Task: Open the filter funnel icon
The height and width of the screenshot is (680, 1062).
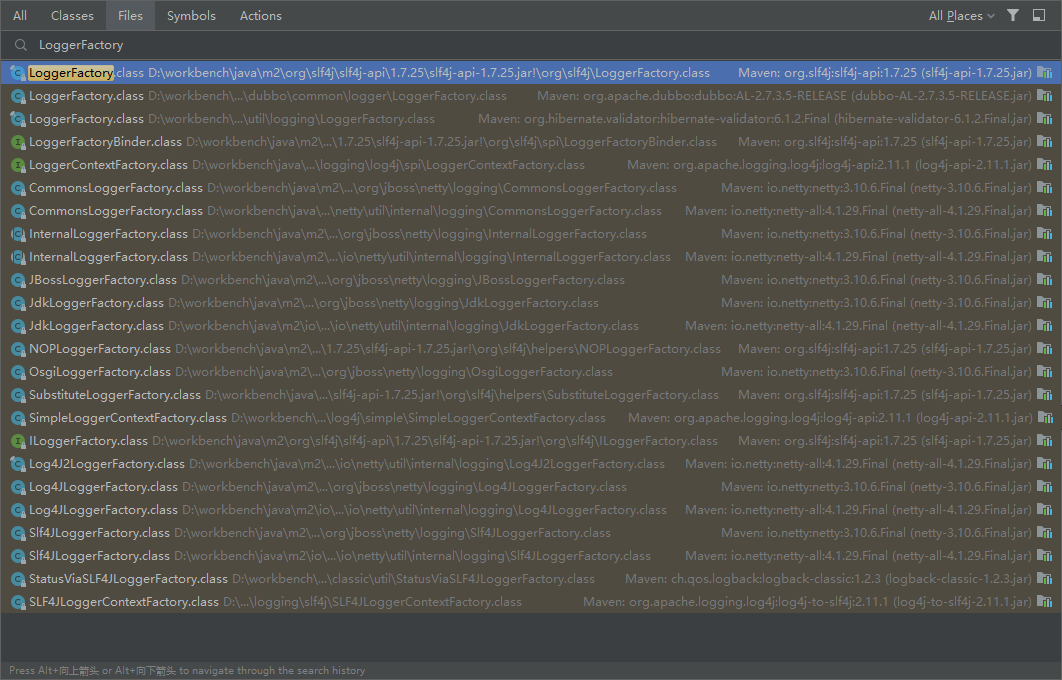Action: pyautogui.click(x=1013, y=15)
